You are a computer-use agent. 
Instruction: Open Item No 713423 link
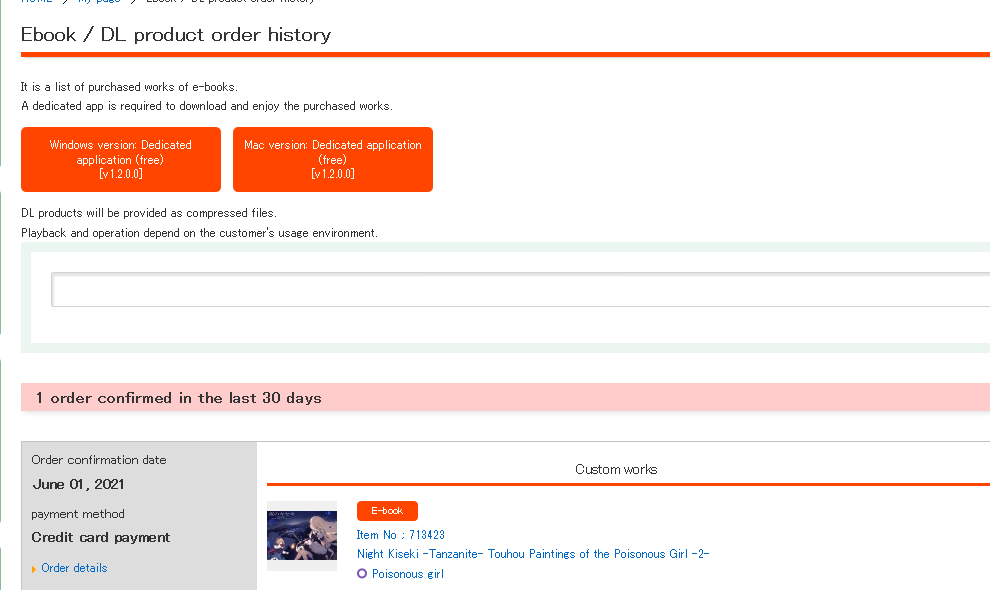coord(401,535)
